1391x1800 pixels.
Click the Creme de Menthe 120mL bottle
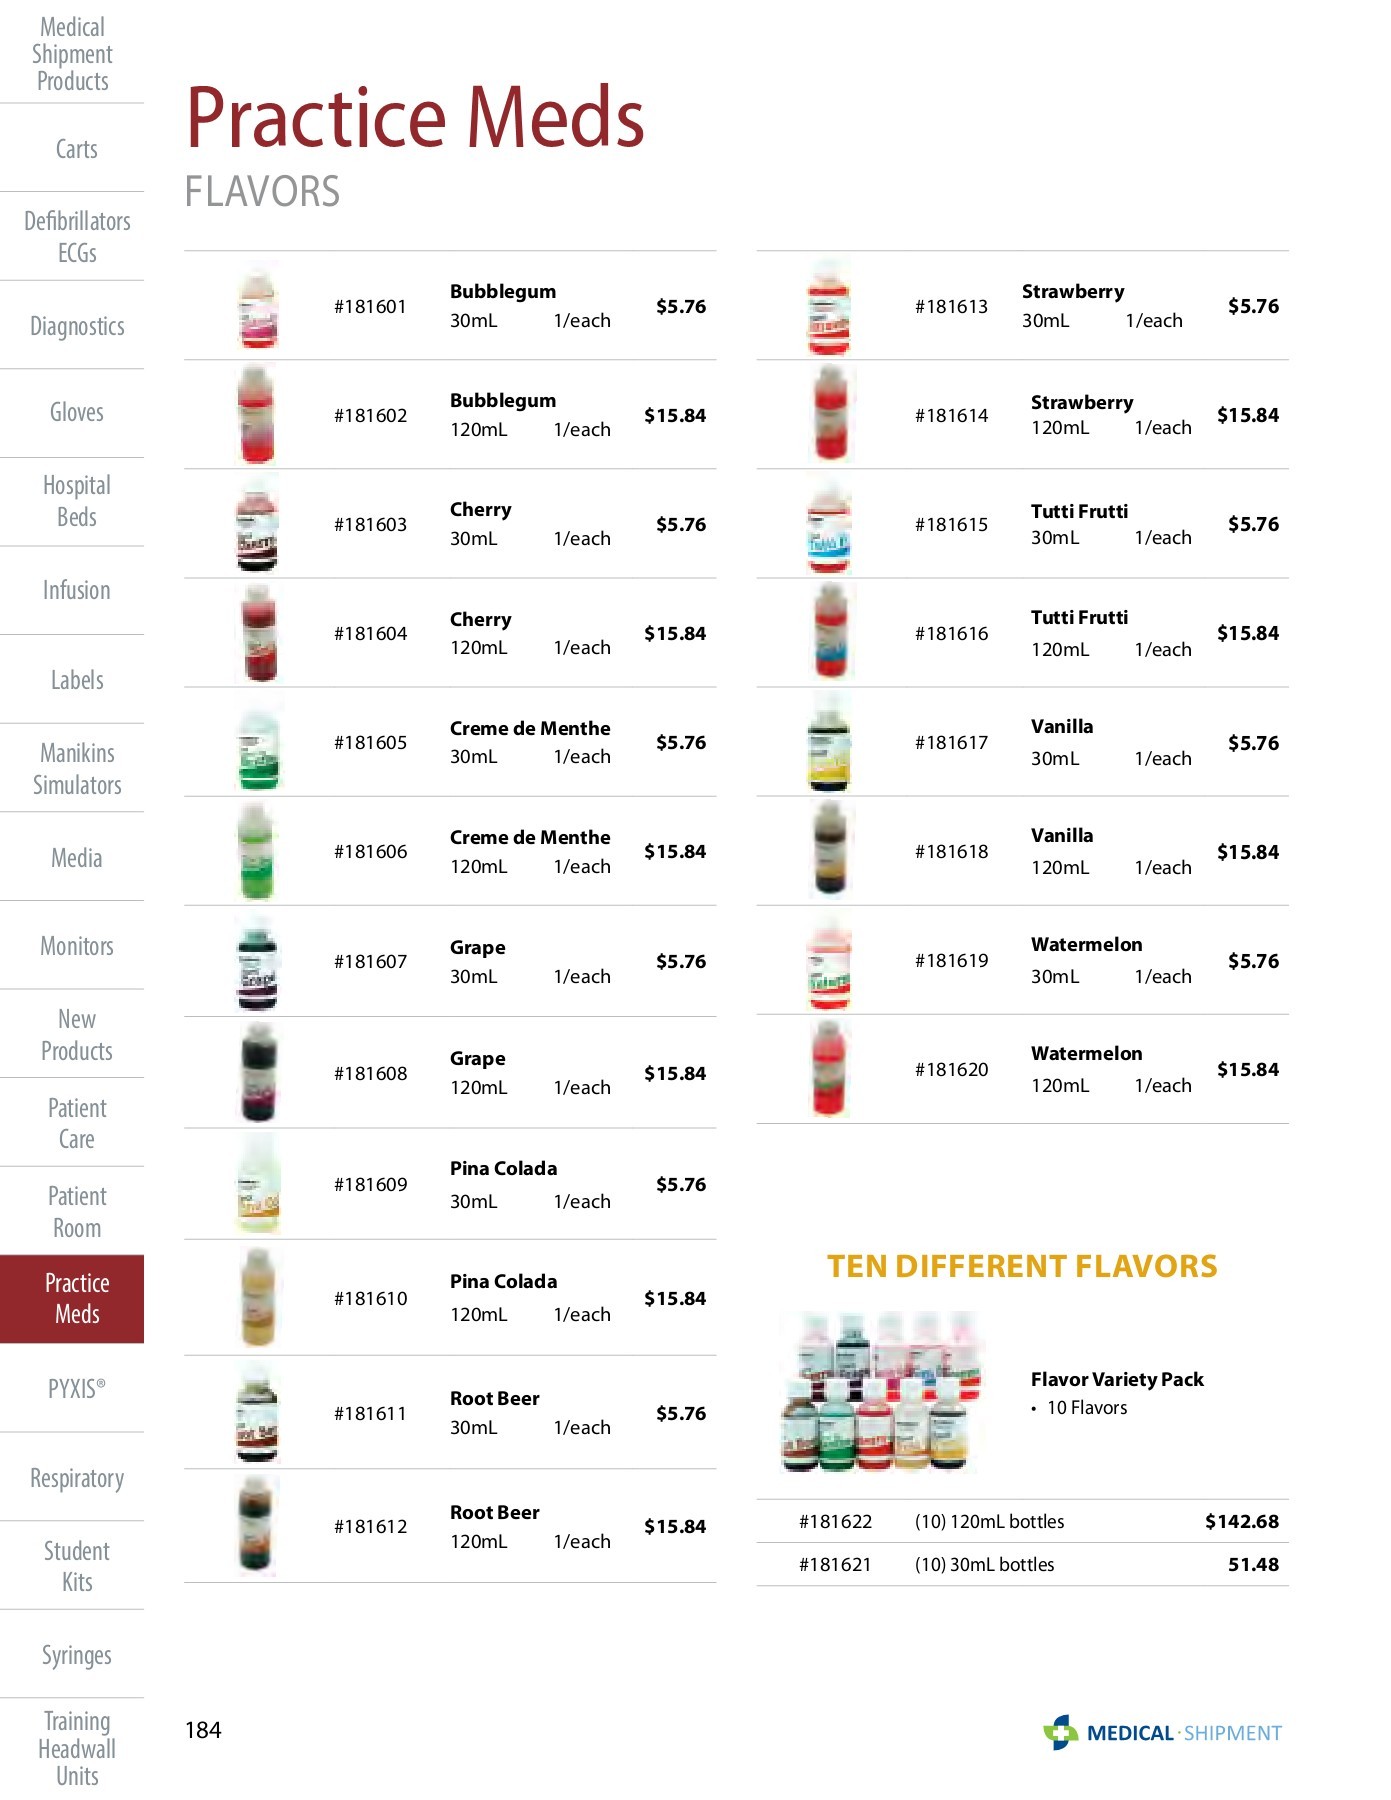pyautogui.click(x=257, y=852)
